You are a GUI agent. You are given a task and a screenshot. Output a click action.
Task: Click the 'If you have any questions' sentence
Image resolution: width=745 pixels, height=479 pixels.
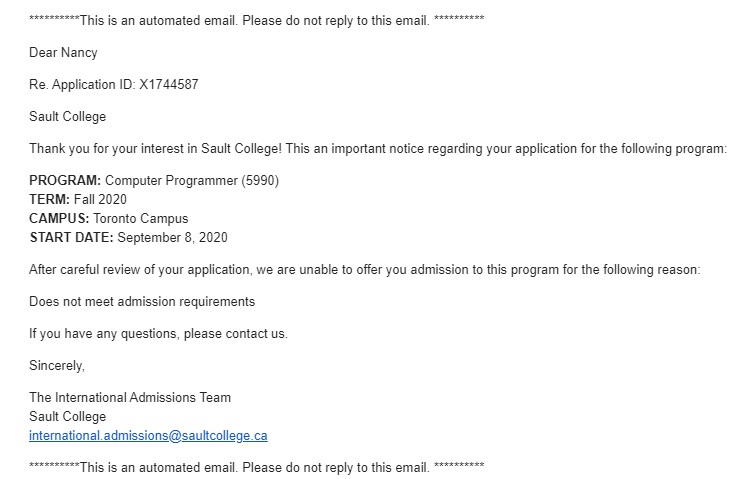[158, 334]
